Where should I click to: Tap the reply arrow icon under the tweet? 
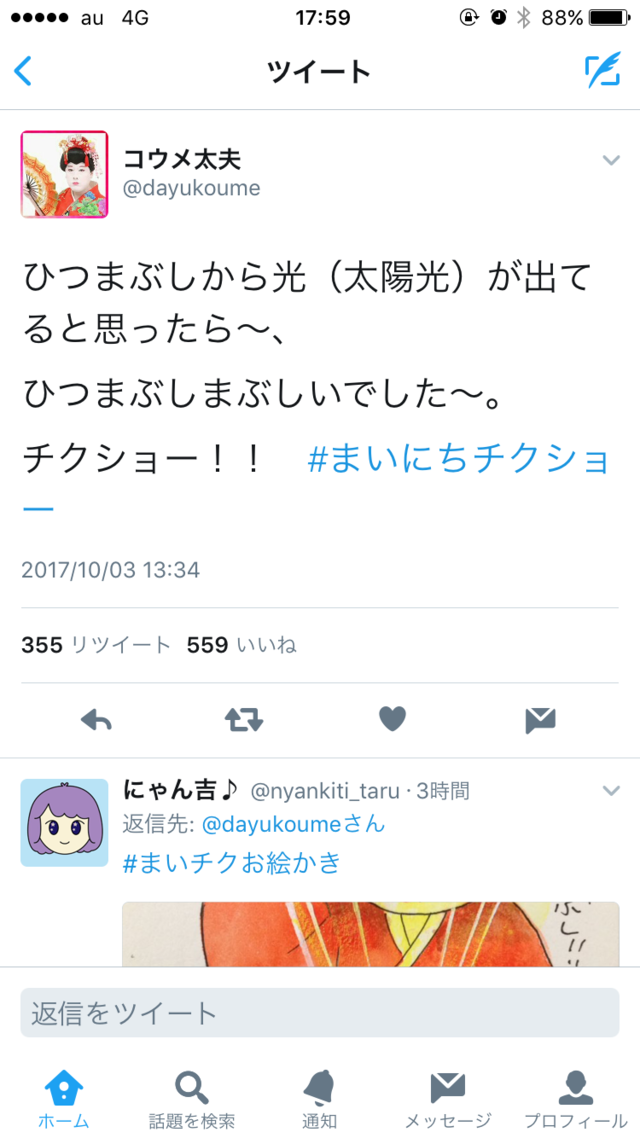[96, 720]
